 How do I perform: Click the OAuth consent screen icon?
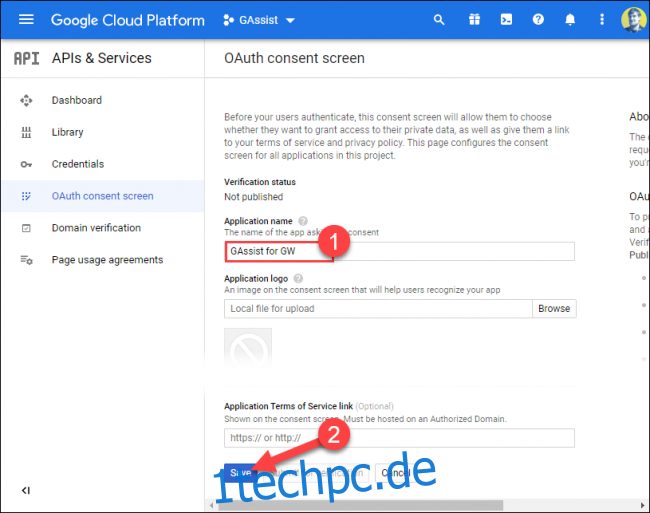(26, 196)
